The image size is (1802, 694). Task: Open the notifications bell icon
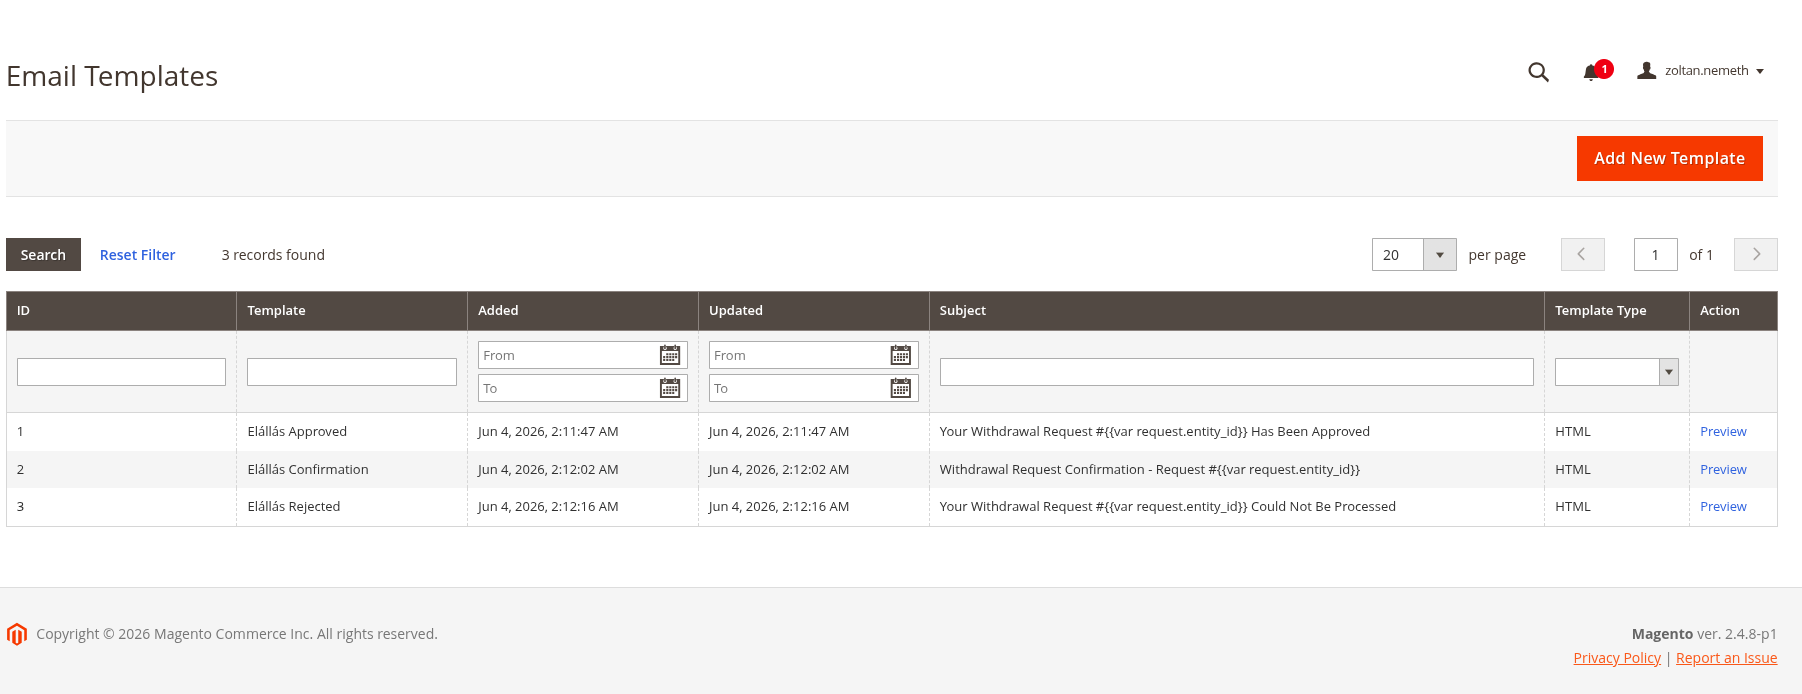pos(1592,72)
